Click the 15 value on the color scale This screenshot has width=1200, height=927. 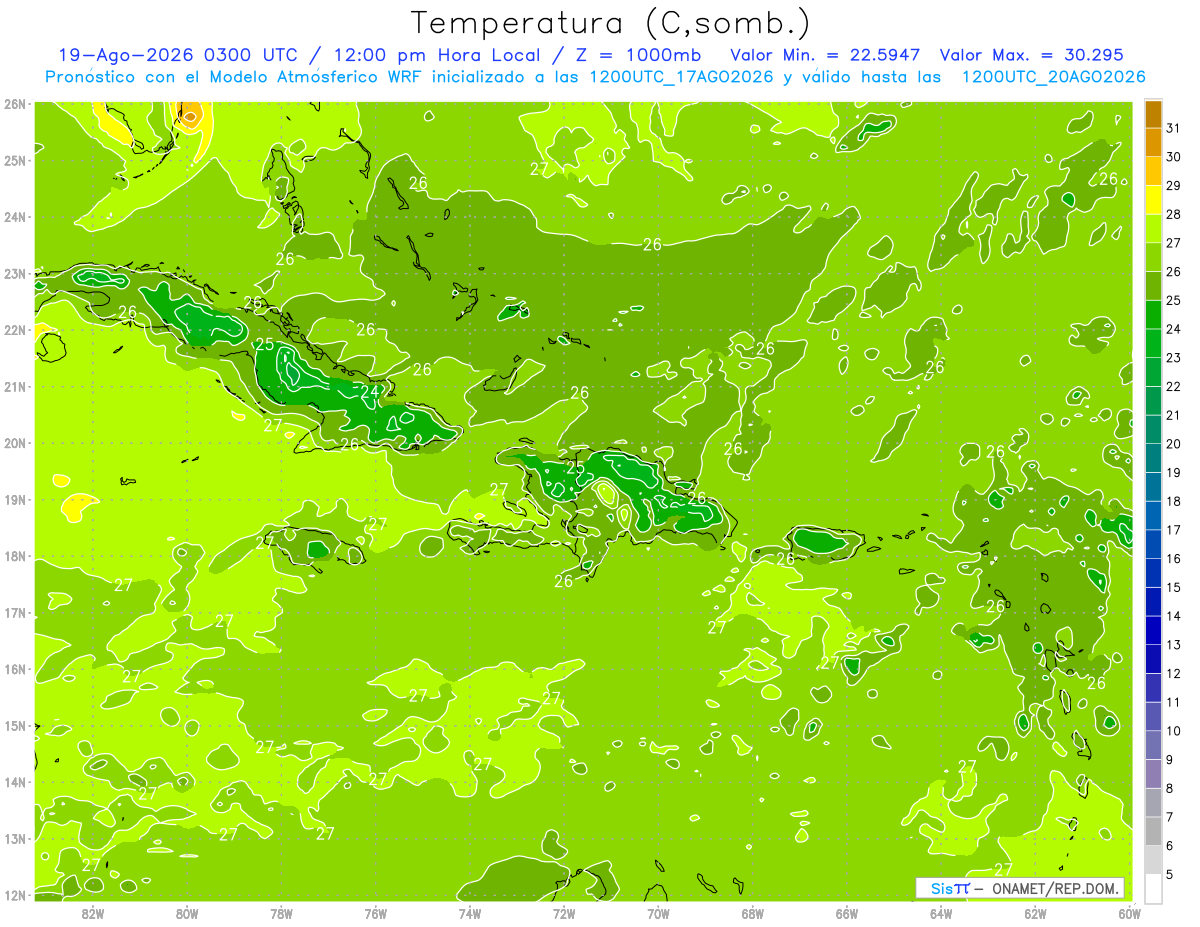click(1174, 587)
